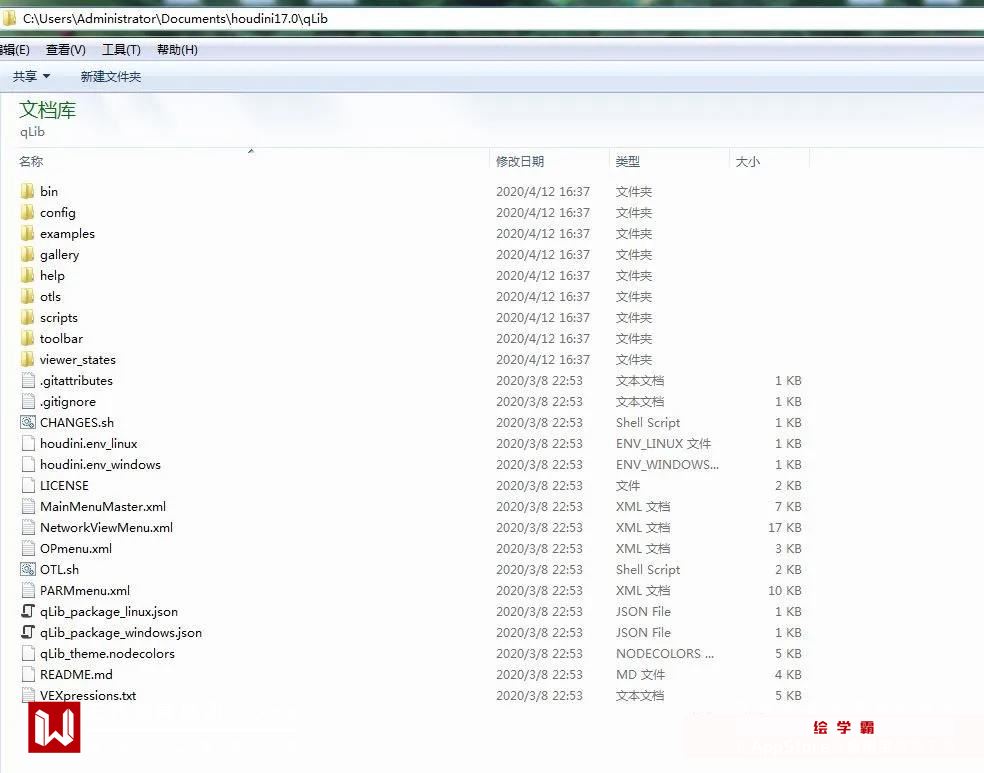This screenshot has height=773, width=984.
Task: Select the .gitignore file icon
Action: tap(28, 402)
